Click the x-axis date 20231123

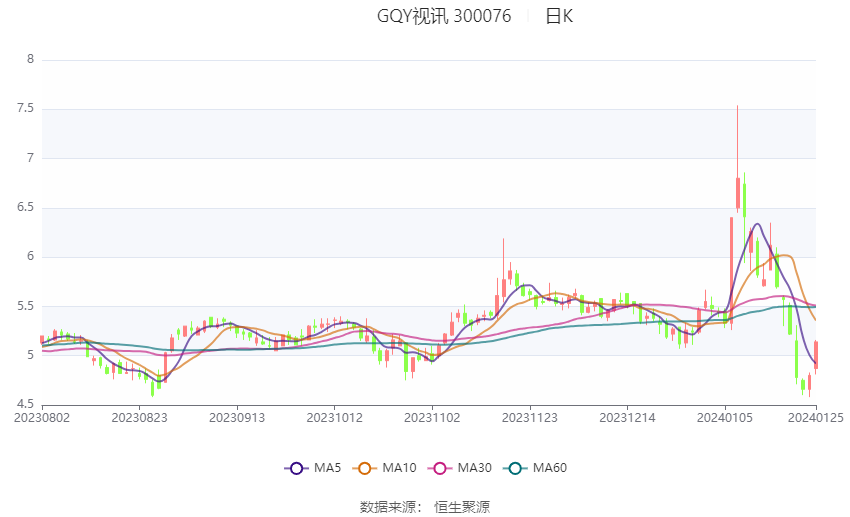click(x=530, y=418)
